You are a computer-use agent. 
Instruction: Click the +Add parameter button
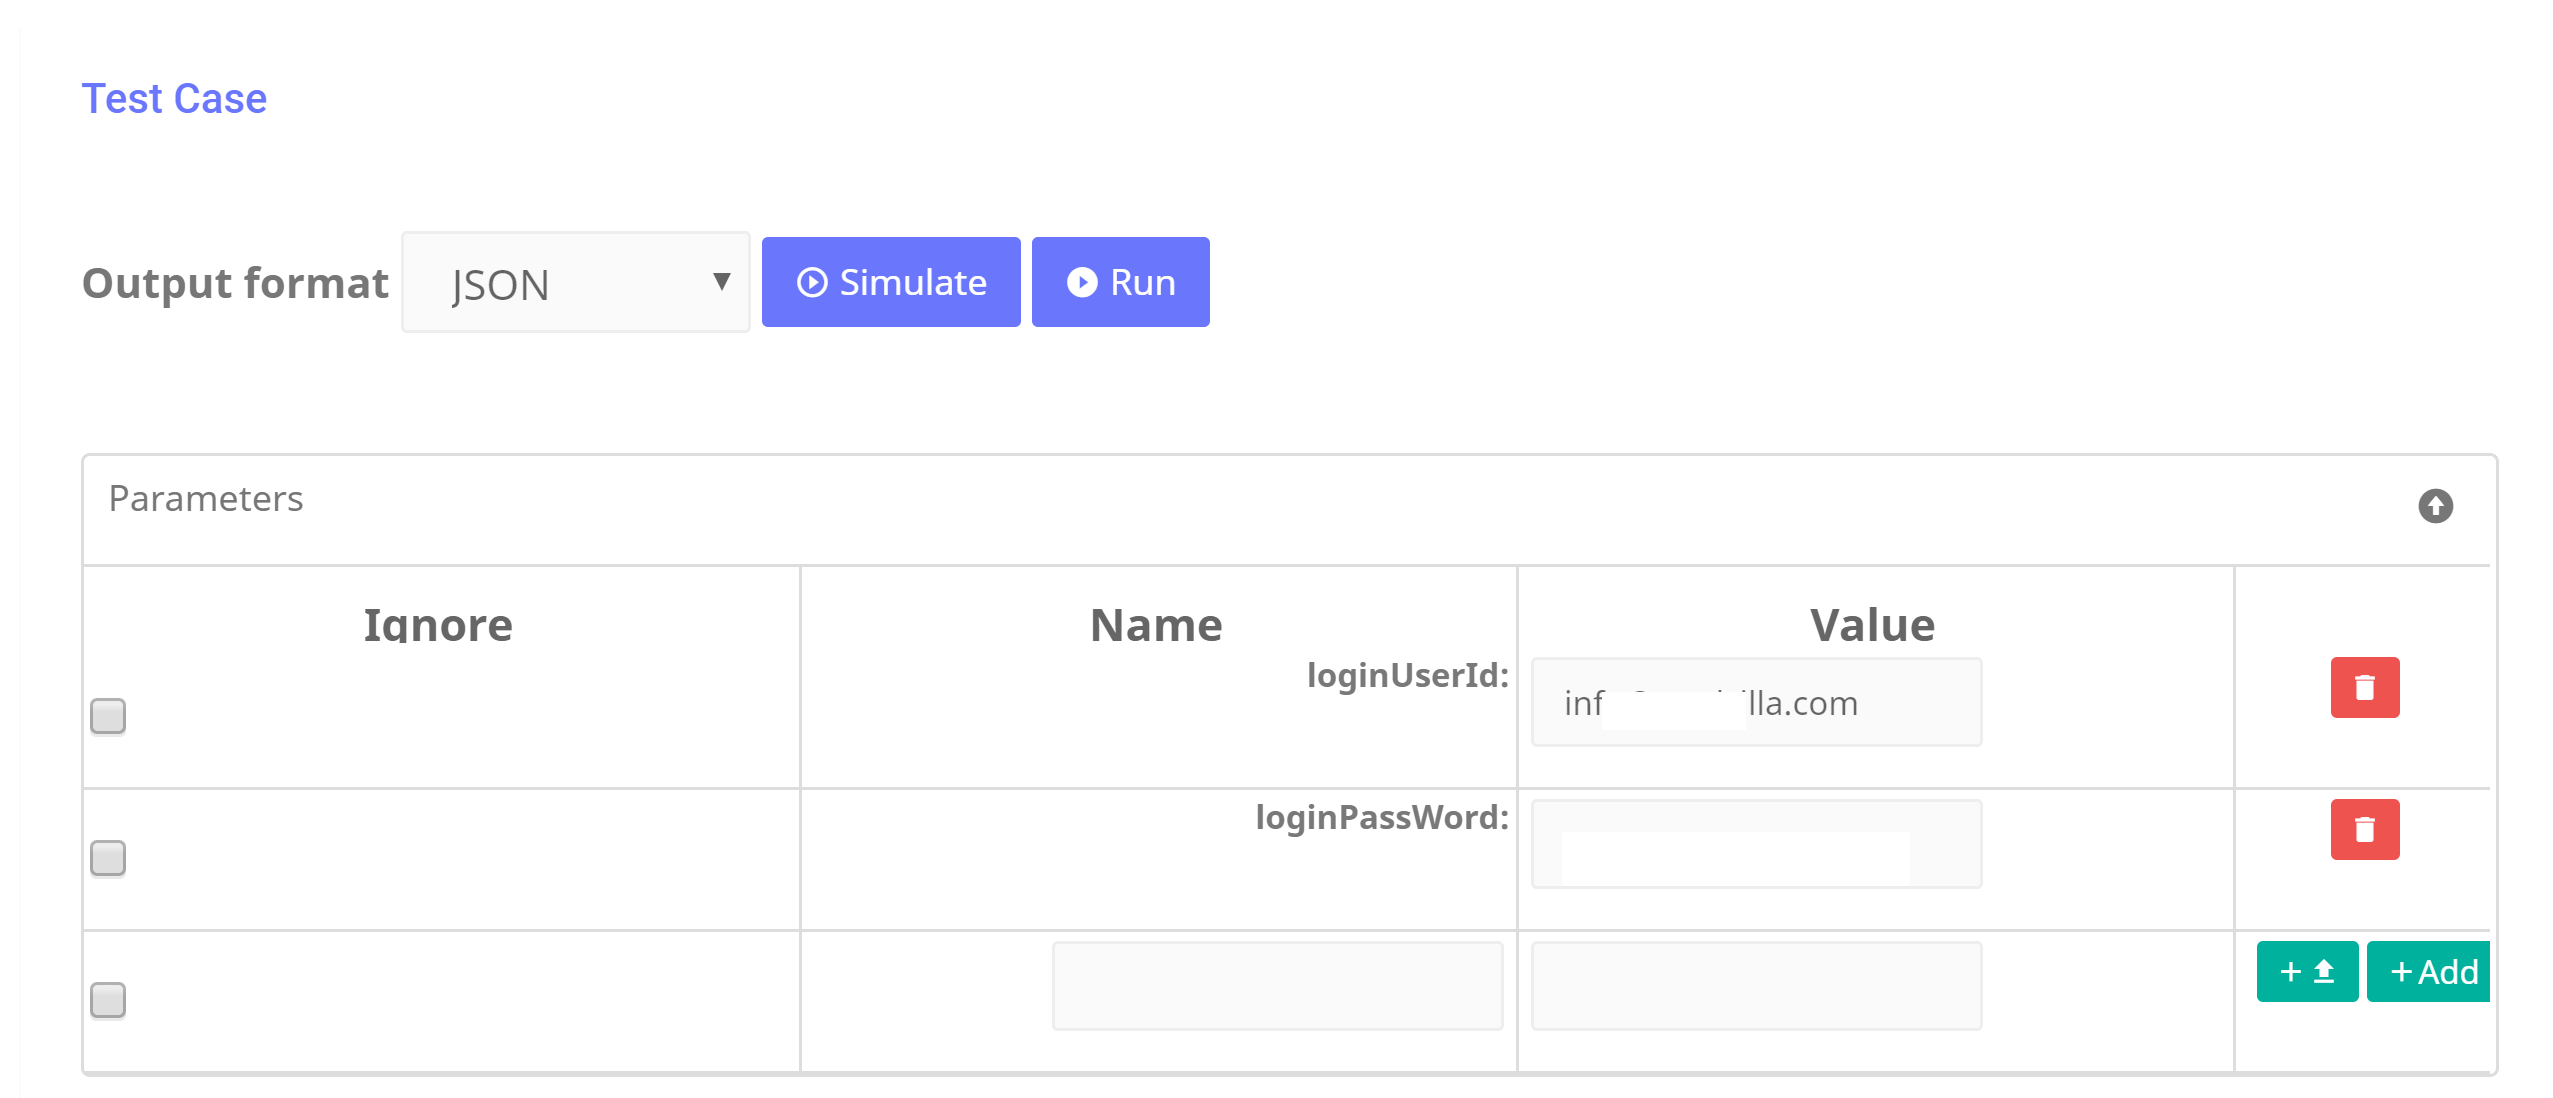(x=2430, y=971)
